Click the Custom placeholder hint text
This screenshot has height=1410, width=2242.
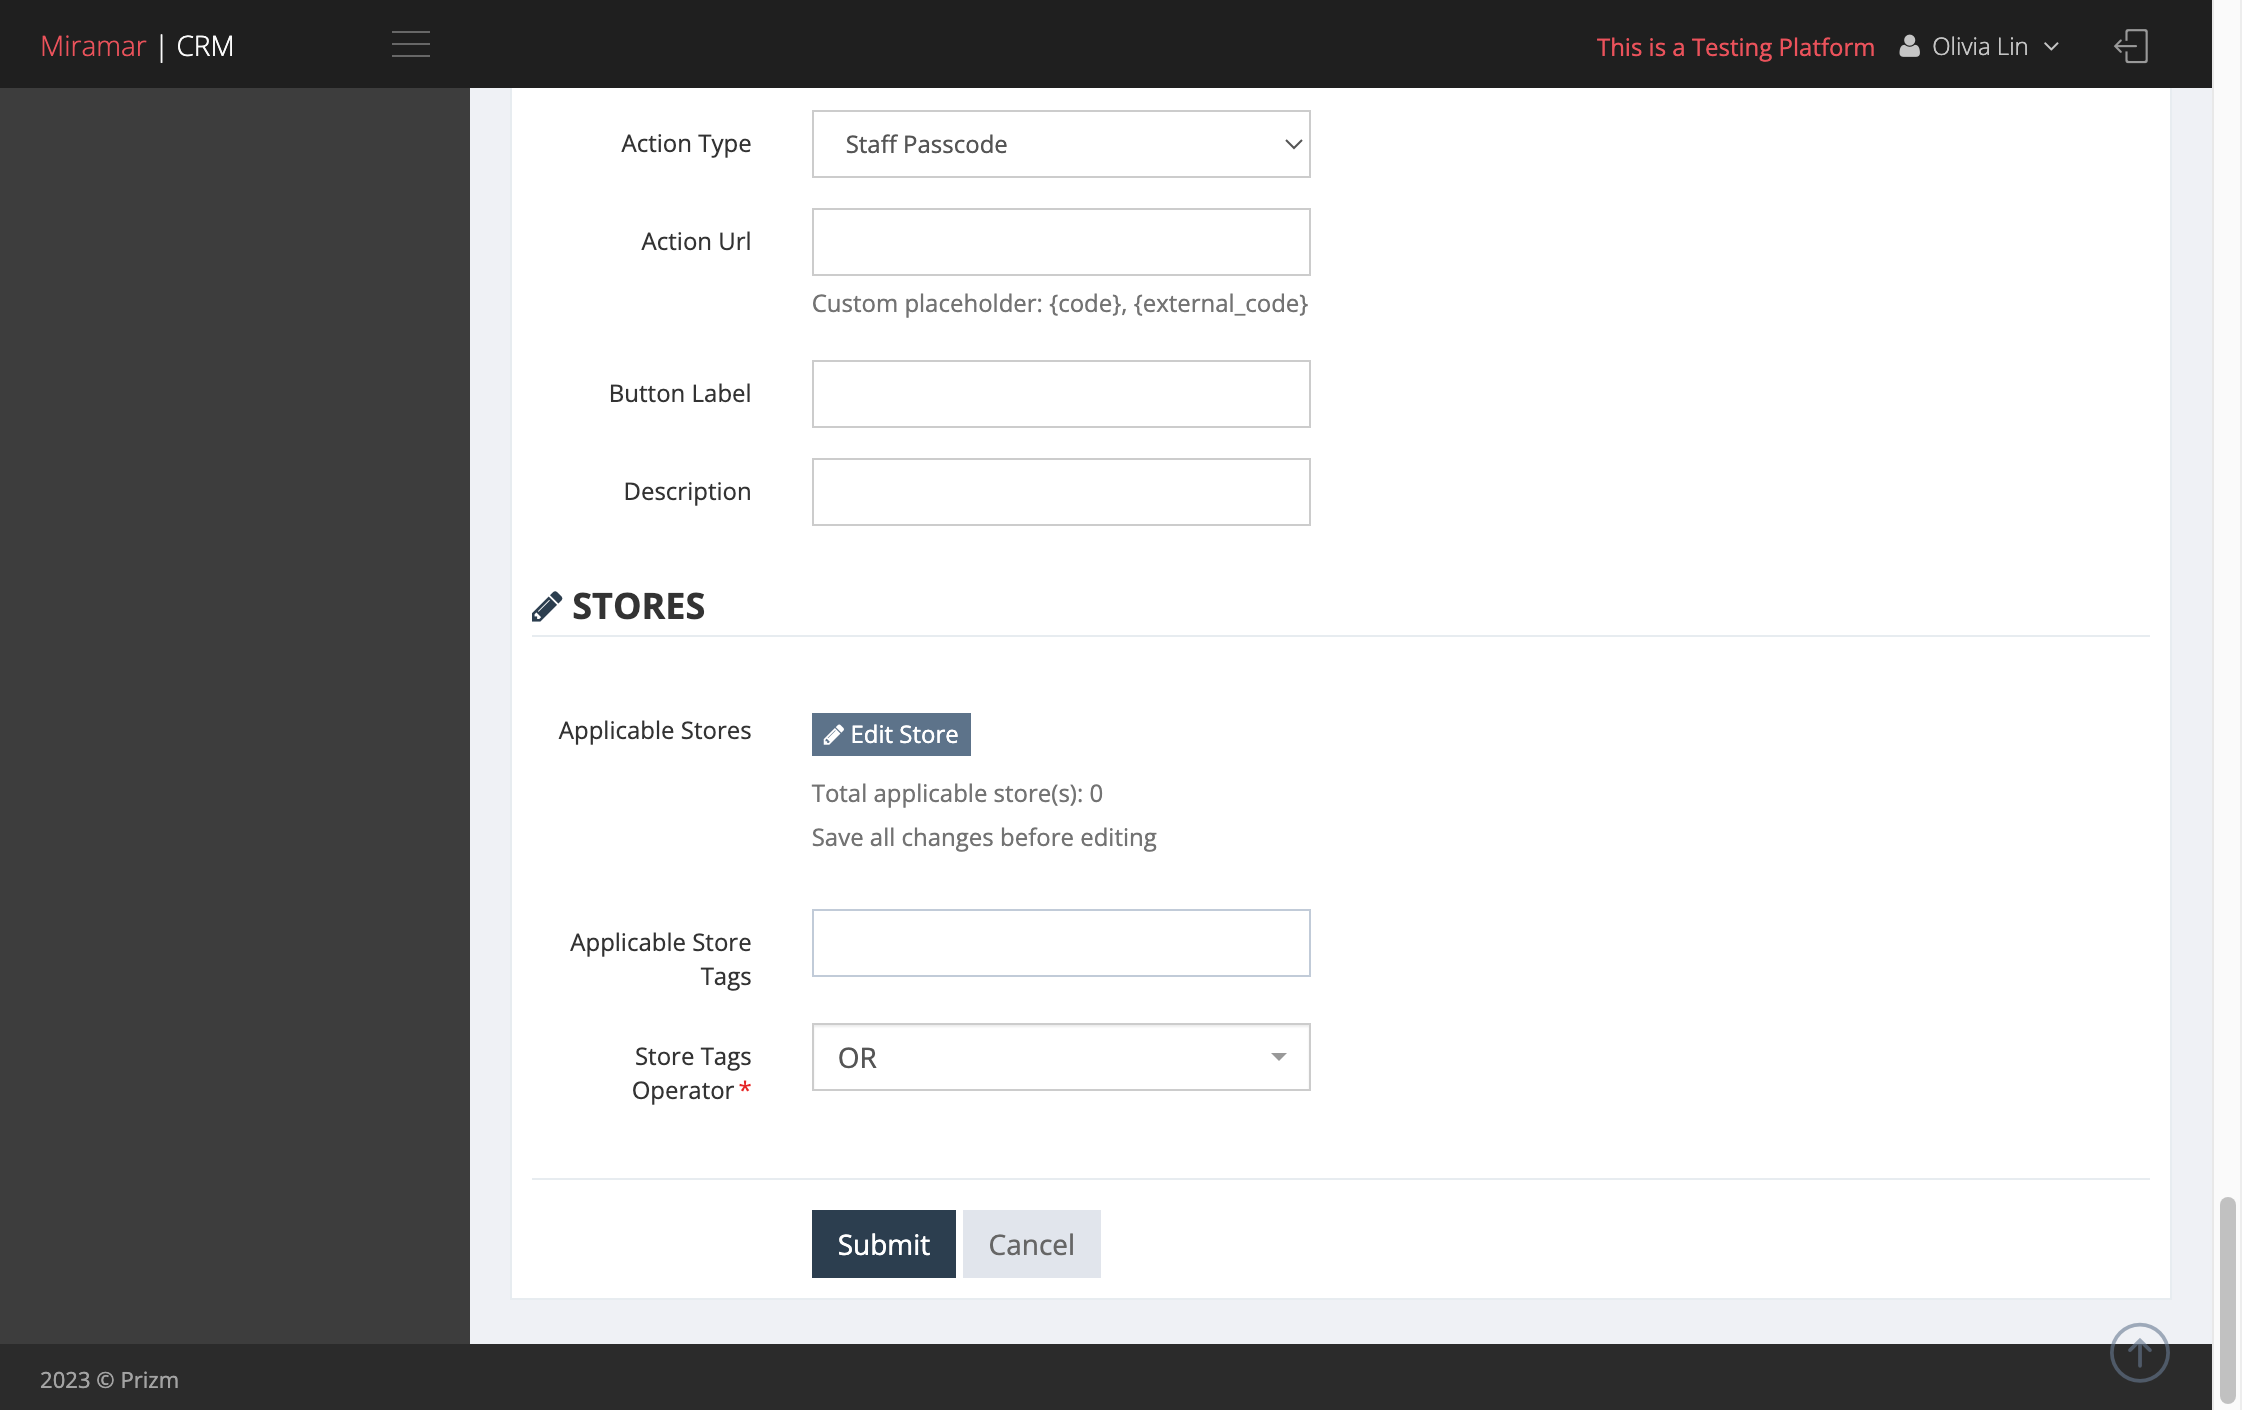1060,303
